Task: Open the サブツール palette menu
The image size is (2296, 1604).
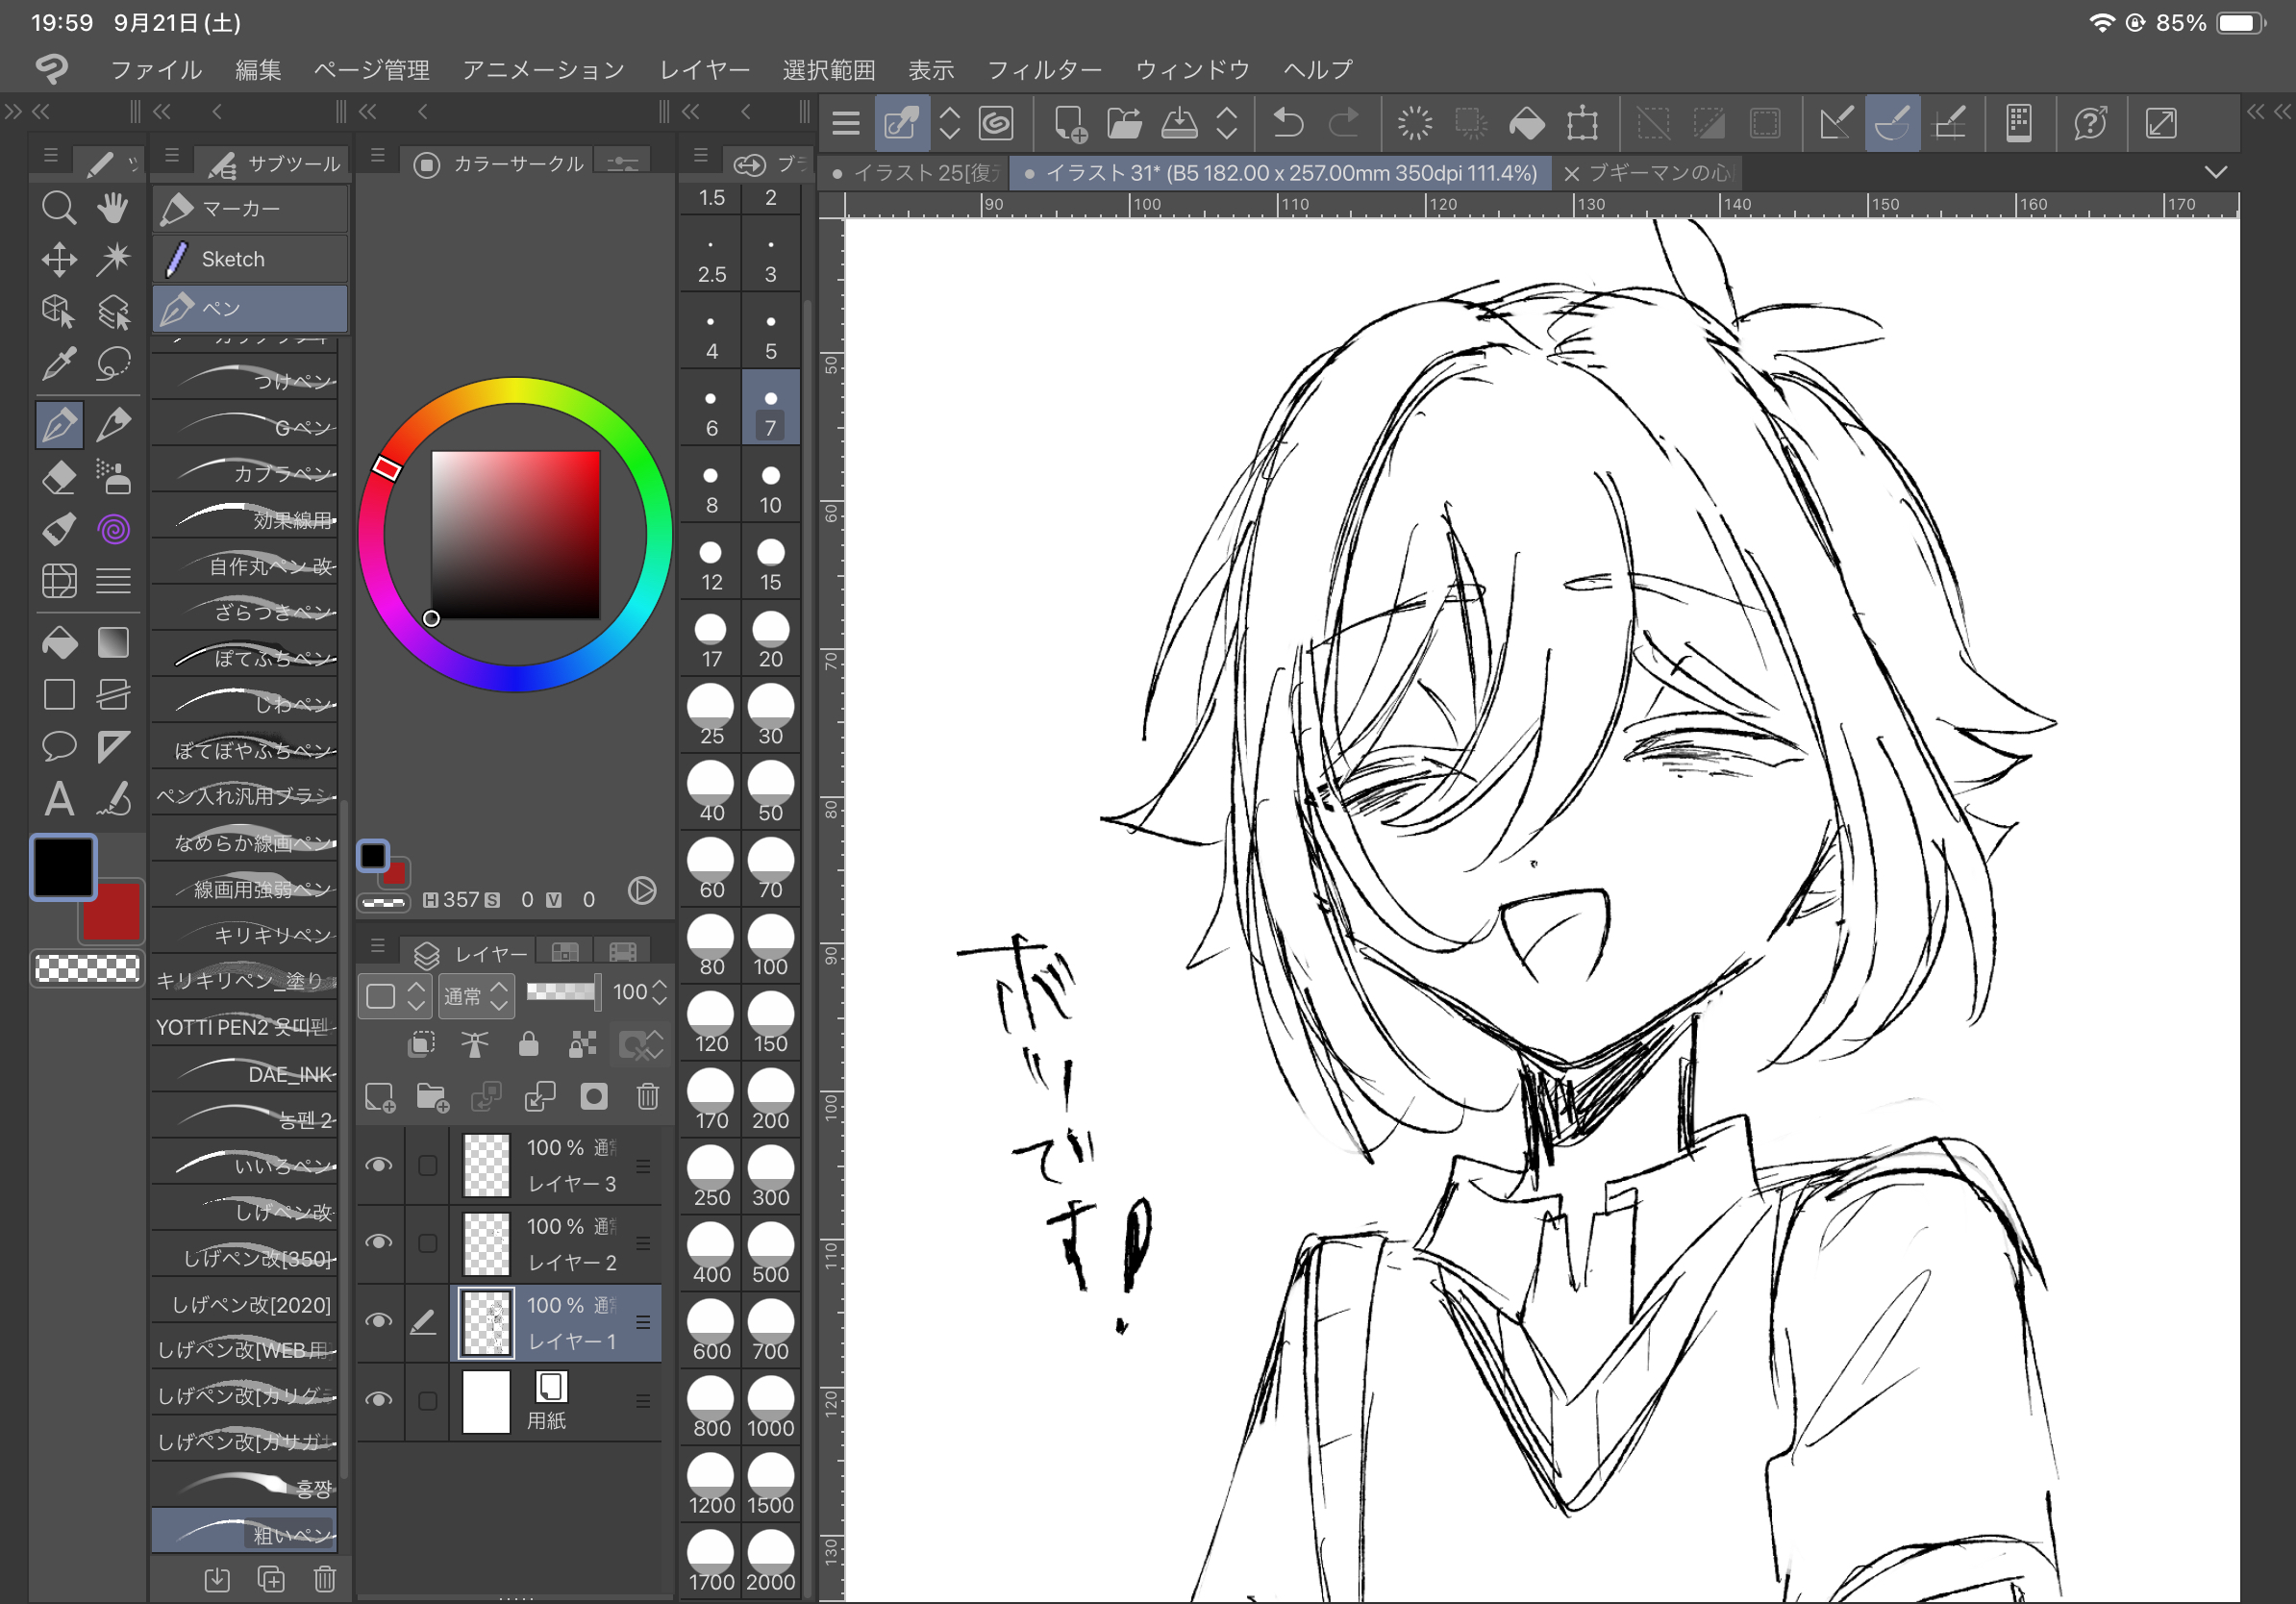Action: pyautogui.click(x=172, y=156)
